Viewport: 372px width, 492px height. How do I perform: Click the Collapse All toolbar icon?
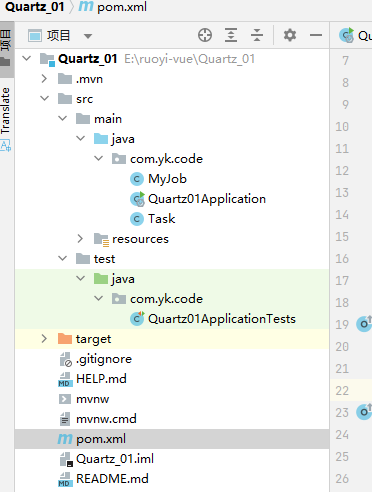pos(257,35)
